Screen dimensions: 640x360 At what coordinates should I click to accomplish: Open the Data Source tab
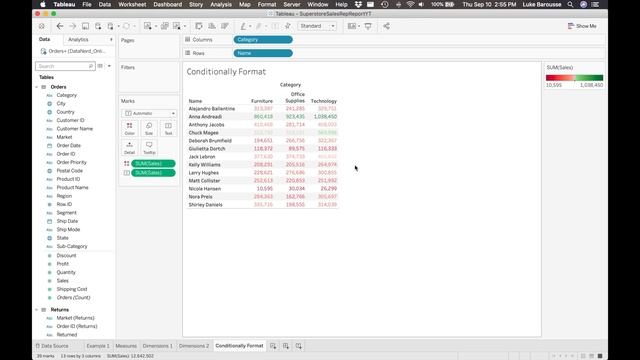pos(52,346)
